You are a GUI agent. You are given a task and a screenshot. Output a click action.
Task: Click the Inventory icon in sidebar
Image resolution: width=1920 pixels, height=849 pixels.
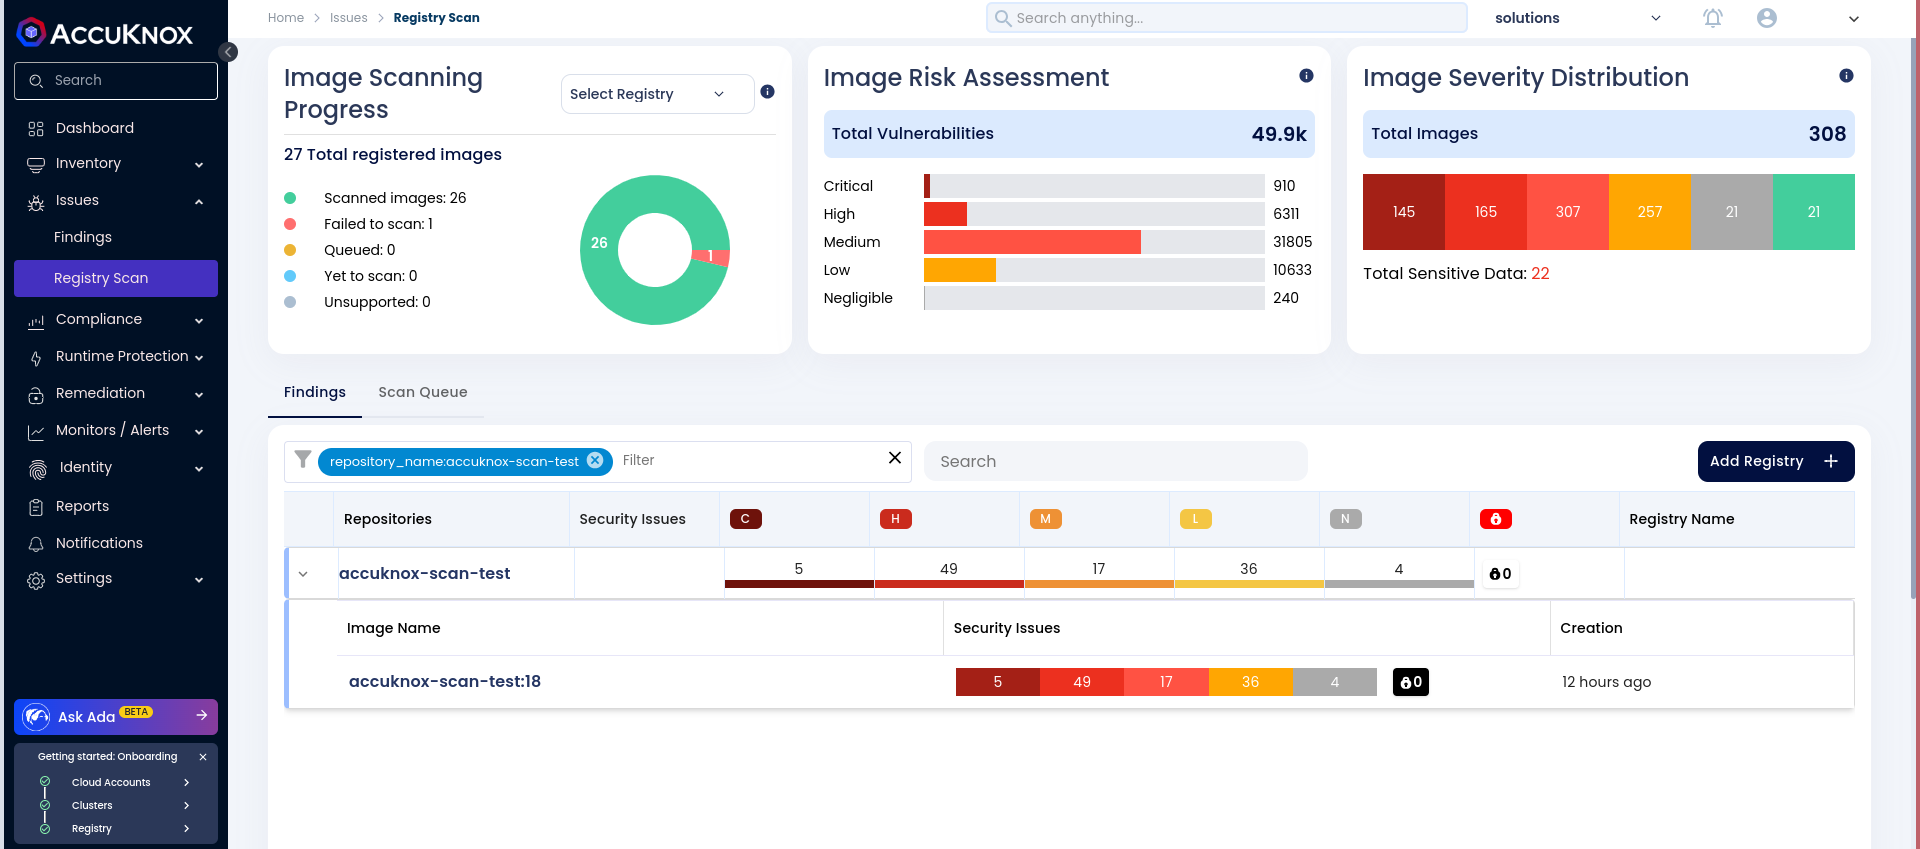pos(36,164)
